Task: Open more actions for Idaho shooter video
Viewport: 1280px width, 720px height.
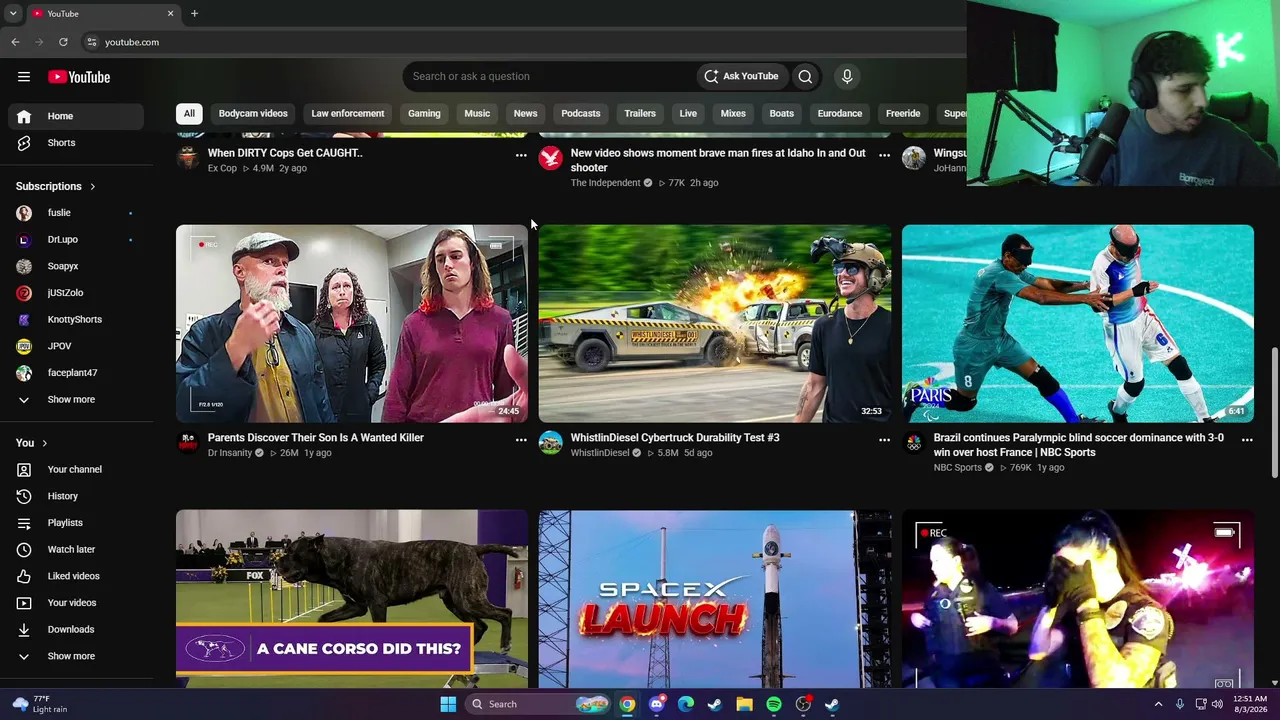Action: [x=884, y=155]
